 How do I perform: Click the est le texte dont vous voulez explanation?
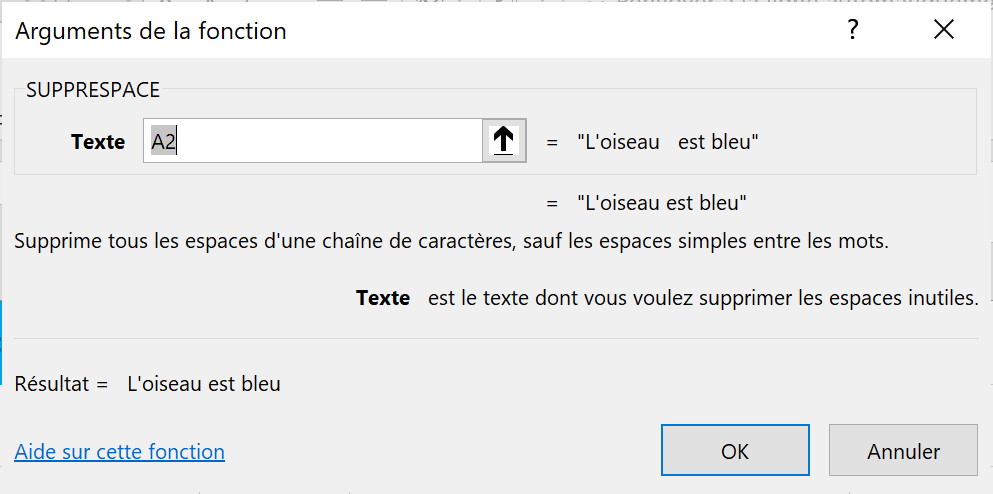tap(702, 298)
